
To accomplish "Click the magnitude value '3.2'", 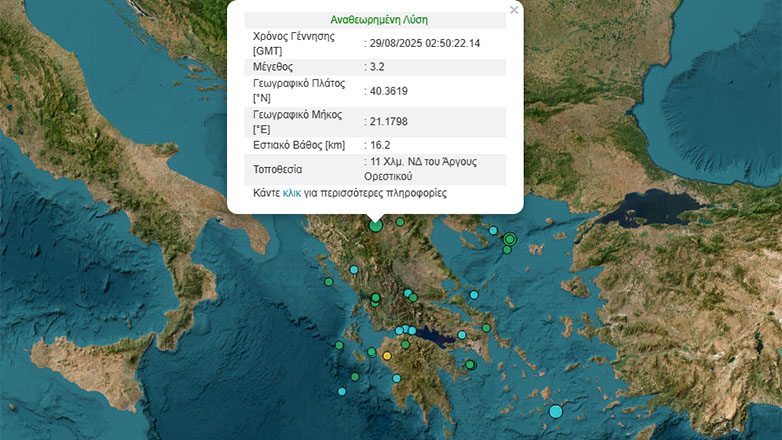I will click(377, 67).
